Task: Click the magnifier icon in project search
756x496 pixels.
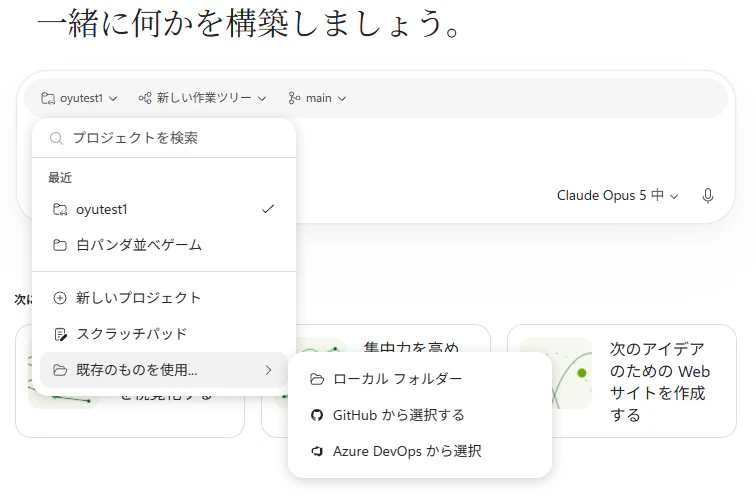Action: [x=56, y=139]
